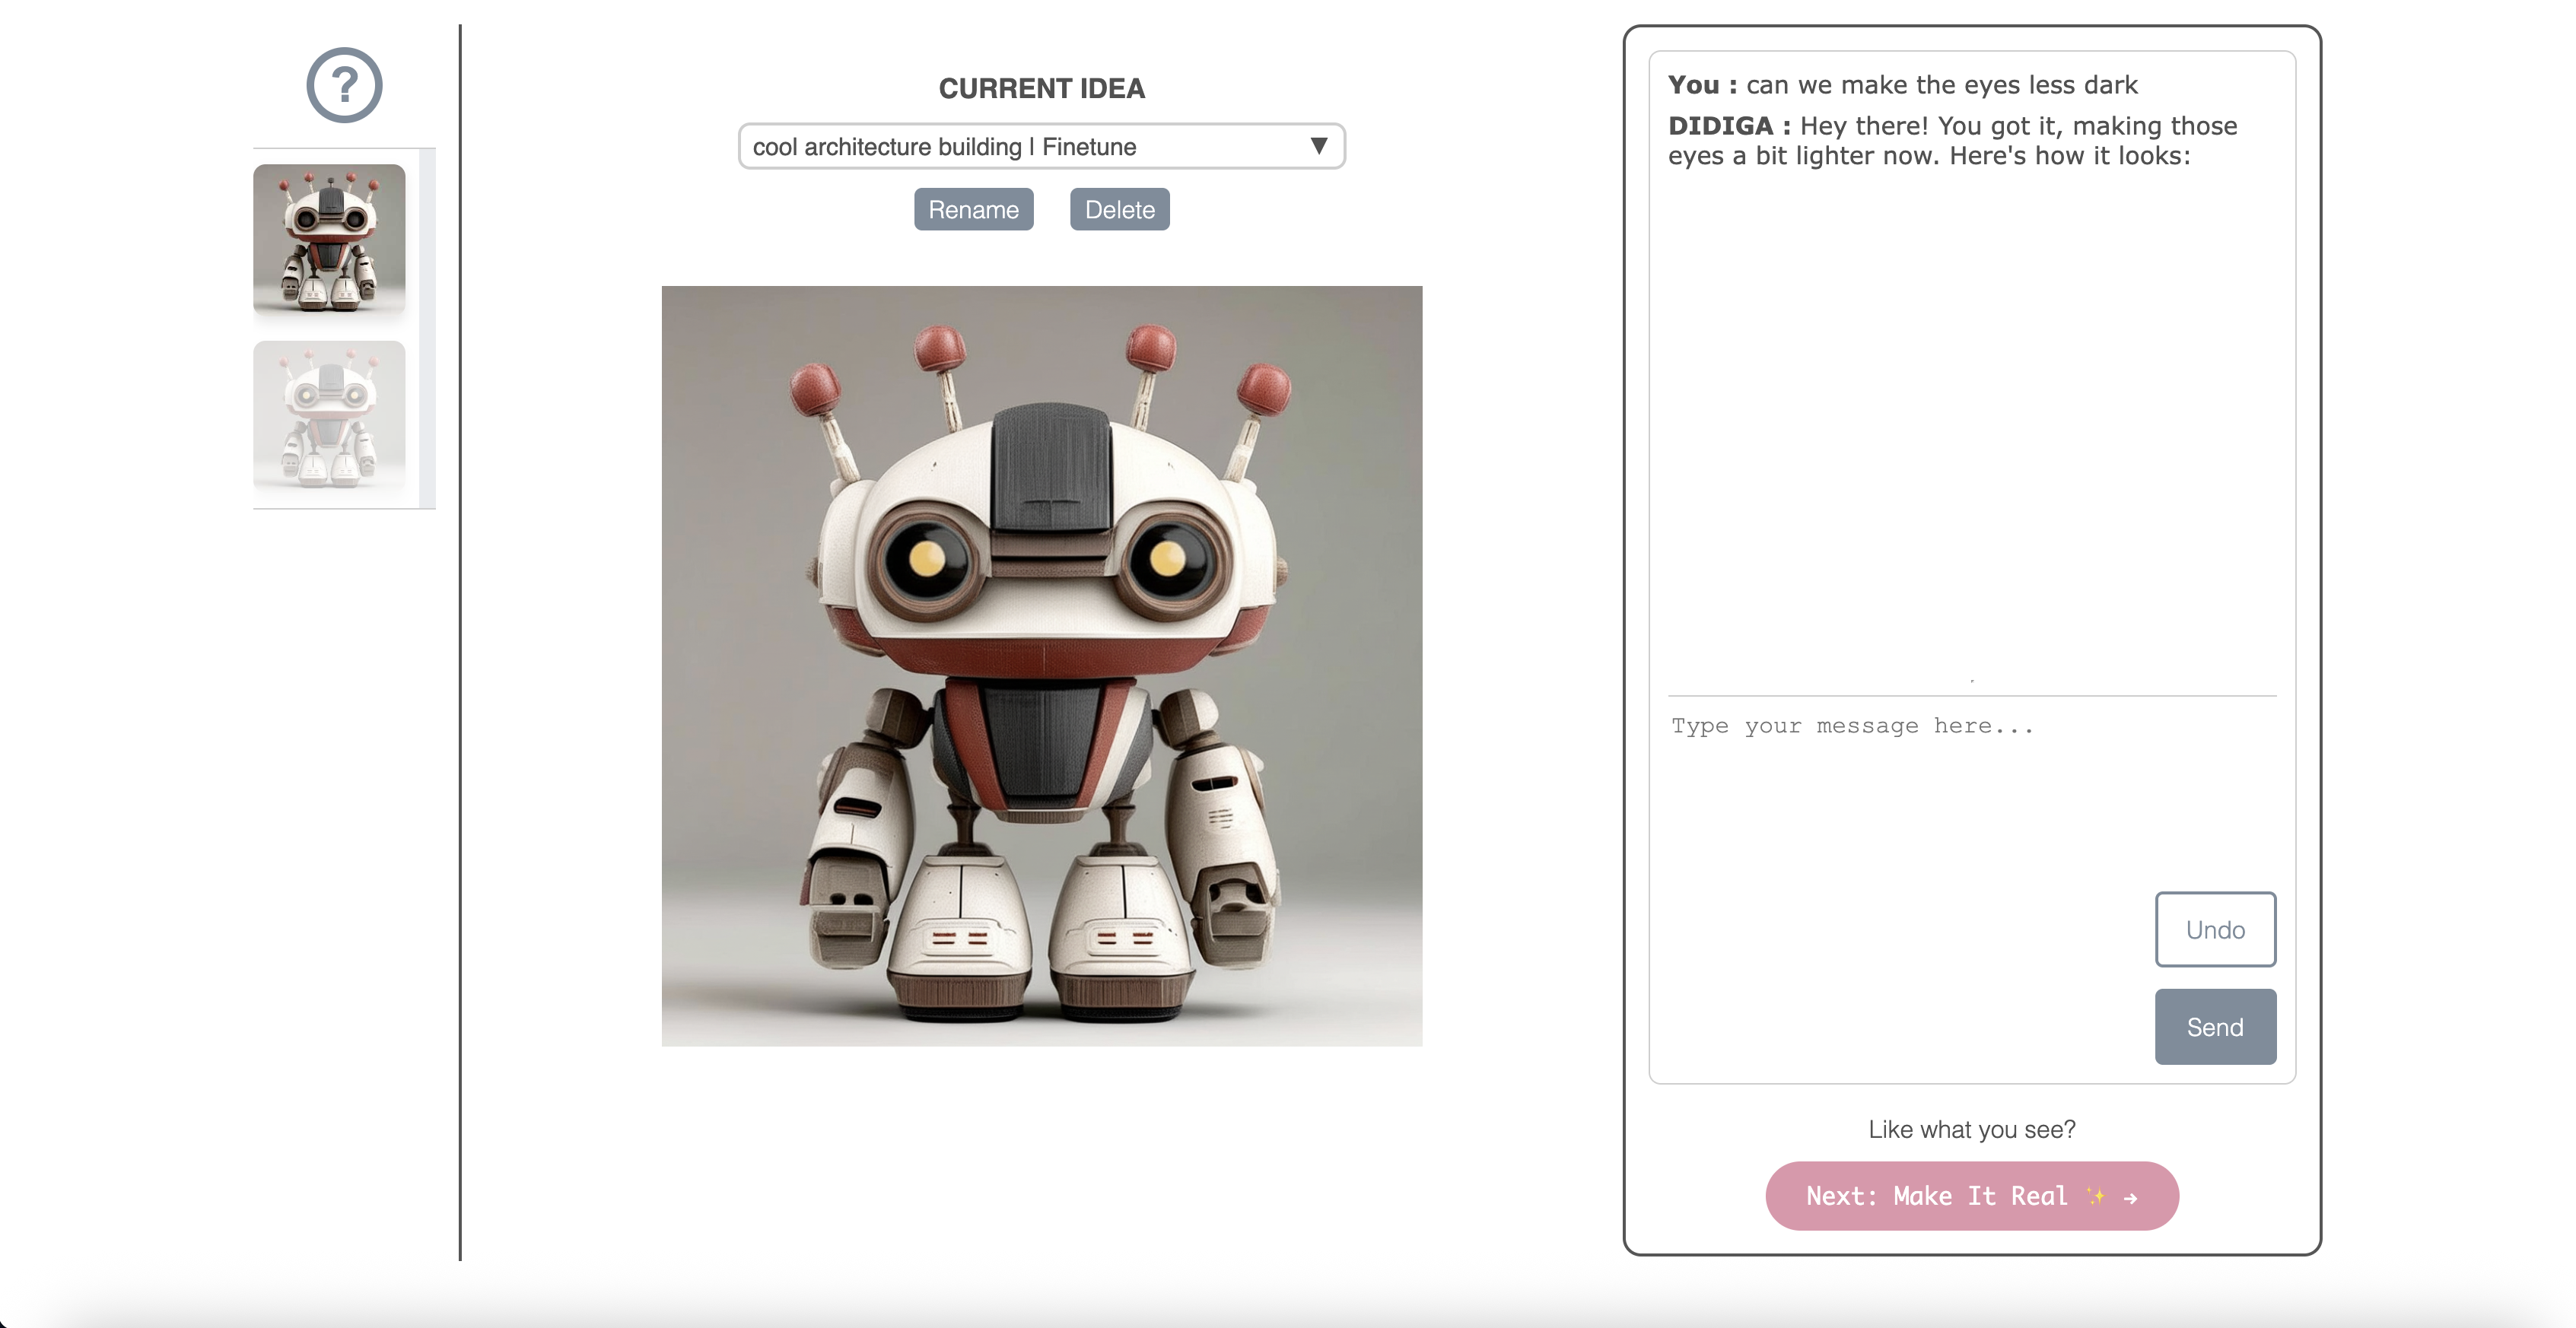2576x1328 pixels.
Task: Select the faded second robot thumbnail
Action: pos(329,415)
